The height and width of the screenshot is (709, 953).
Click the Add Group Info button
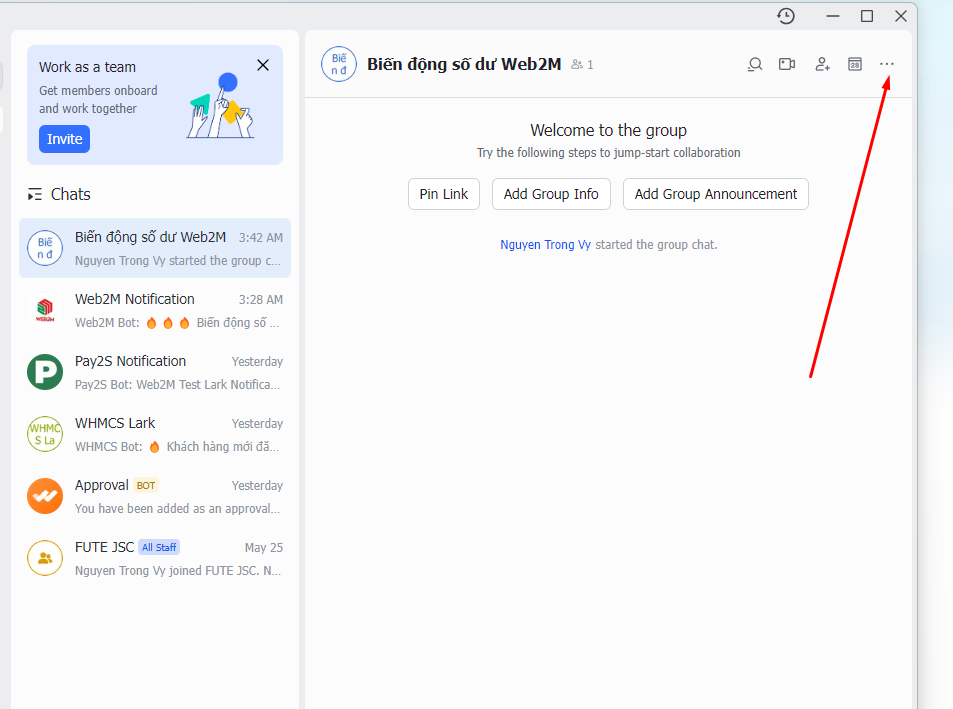[x=551, y=194]
